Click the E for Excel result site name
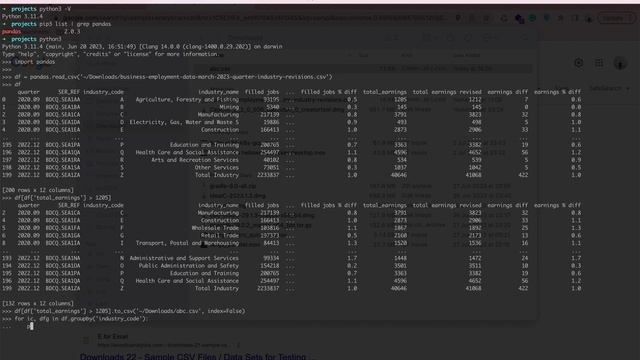Screen dimensions: 640x360 (x=113, y=337)
